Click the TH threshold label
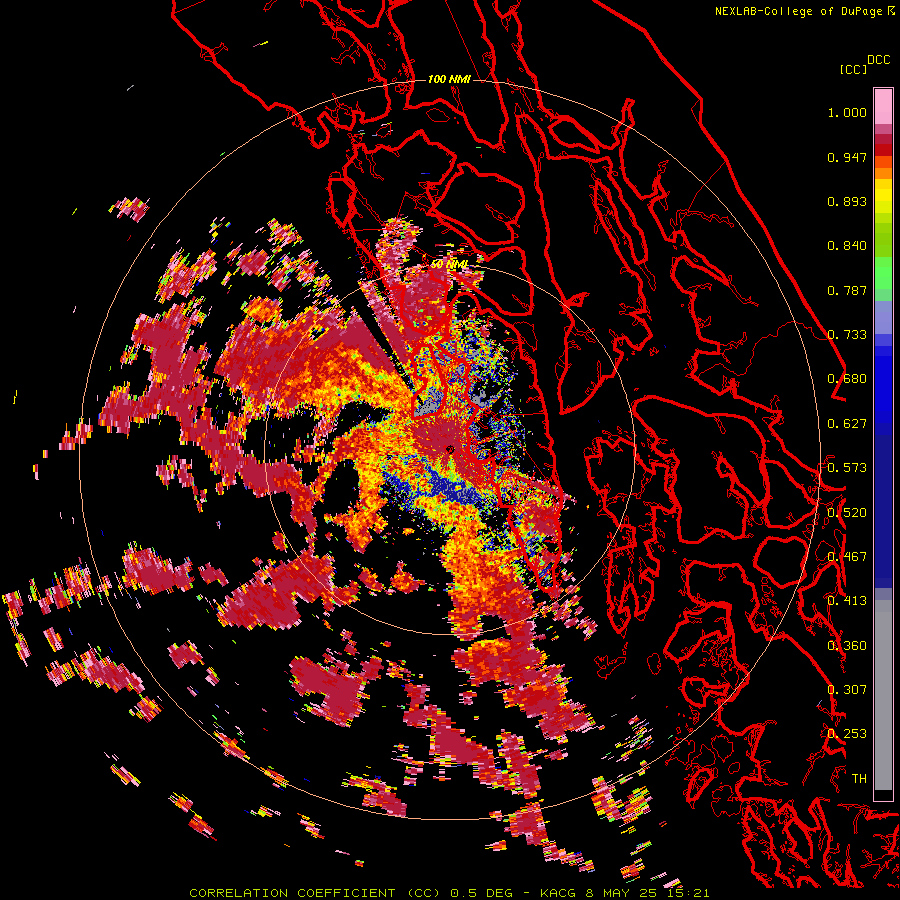 [859, 778]
